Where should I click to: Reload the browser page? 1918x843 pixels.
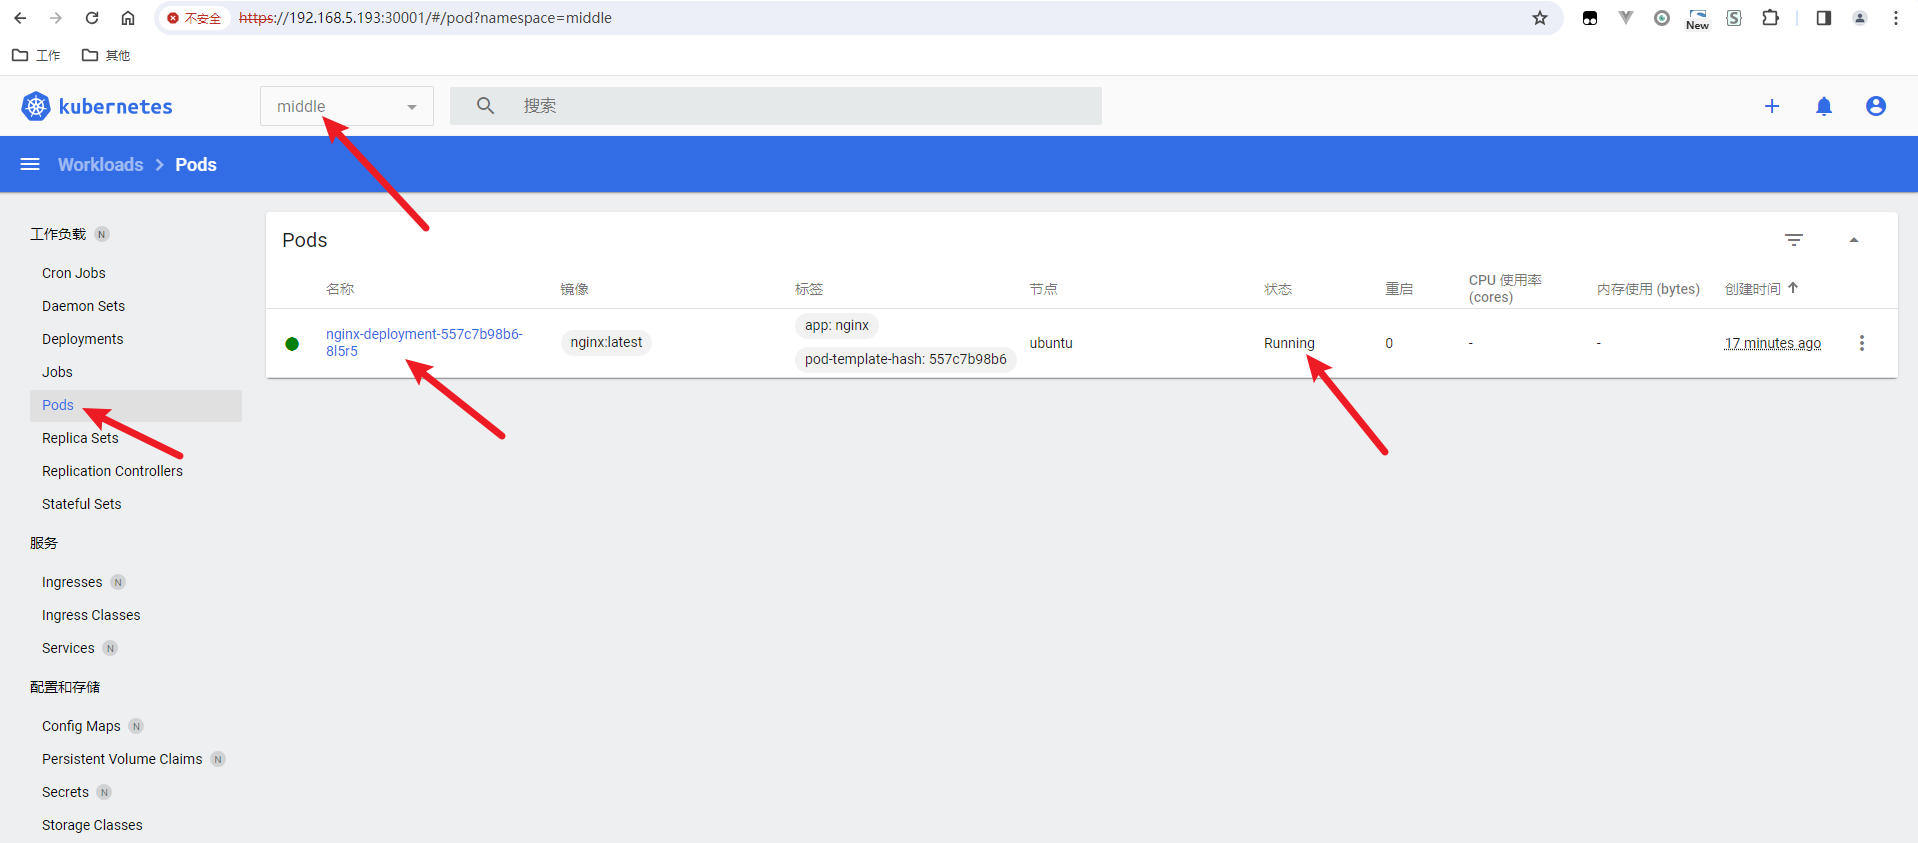92,18
